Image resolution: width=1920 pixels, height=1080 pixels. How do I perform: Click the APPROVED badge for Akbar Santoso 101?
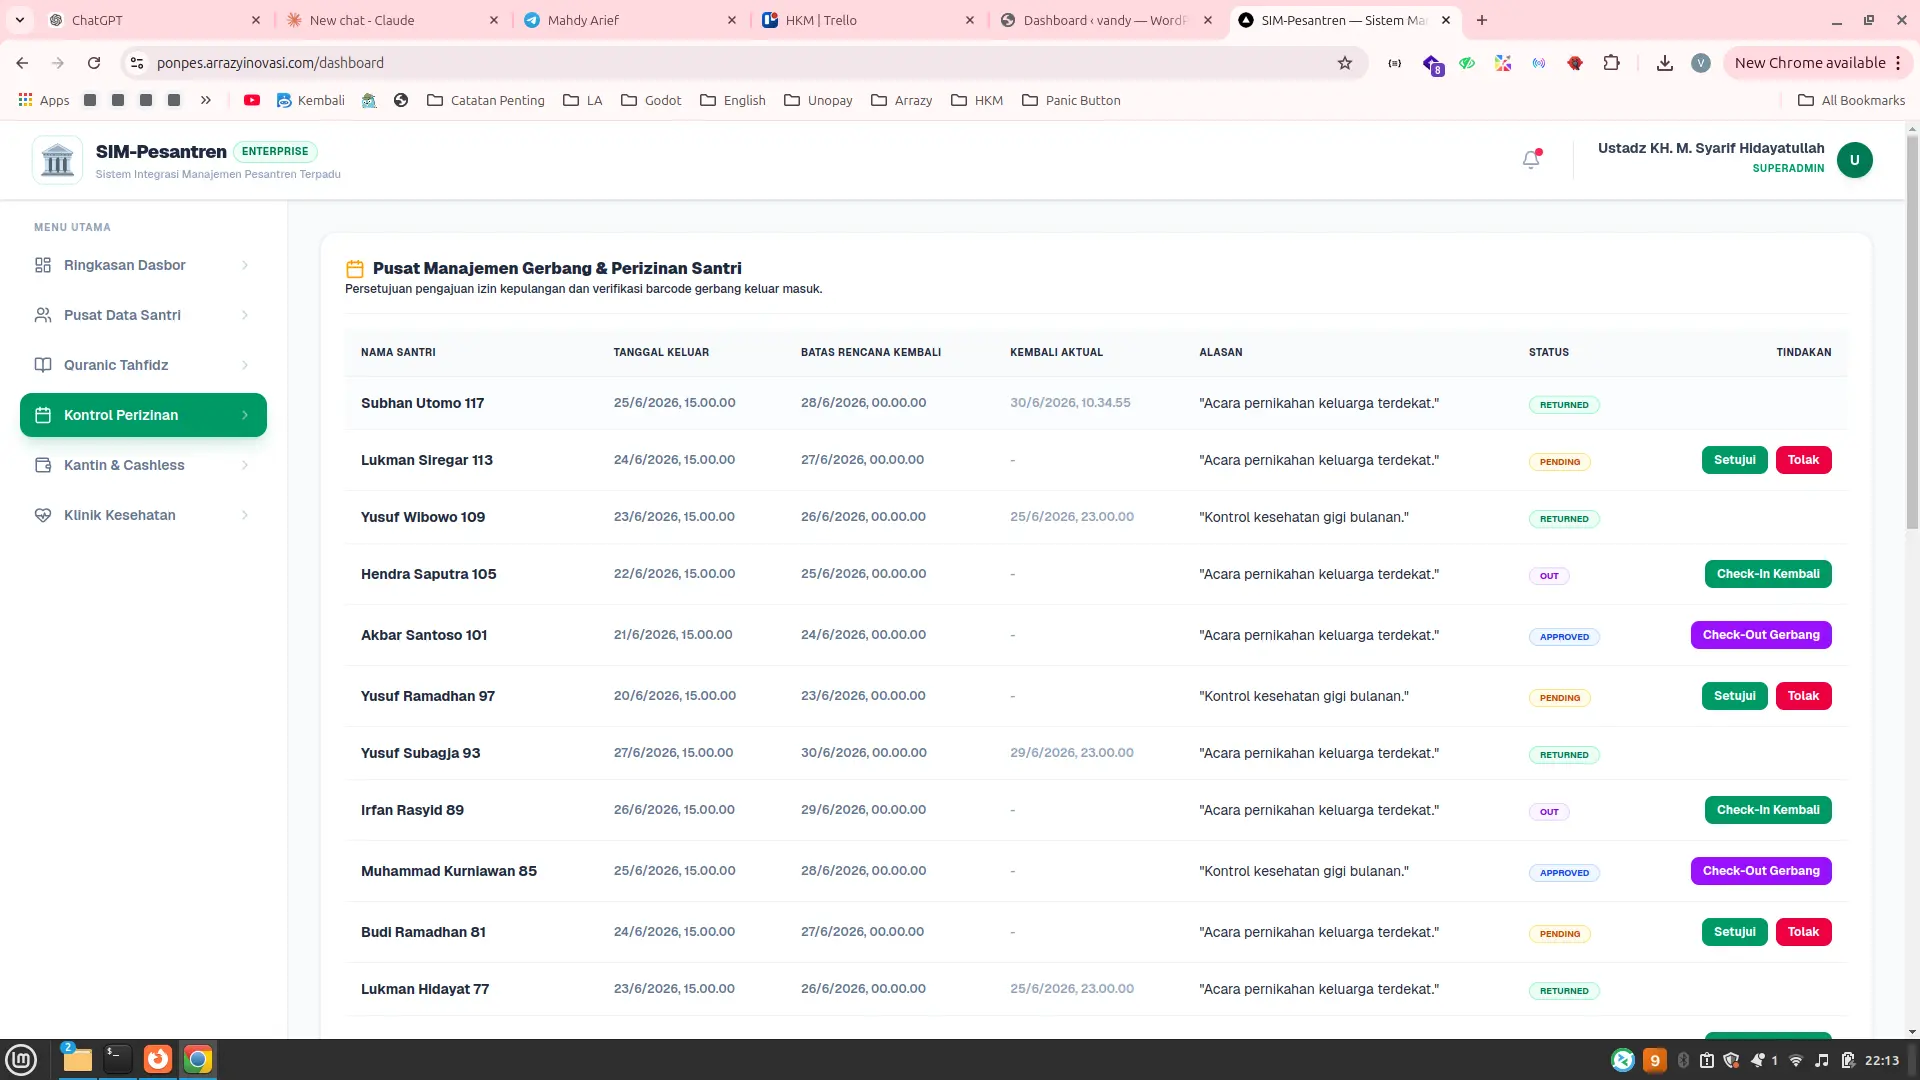(x=1564, y=637)
